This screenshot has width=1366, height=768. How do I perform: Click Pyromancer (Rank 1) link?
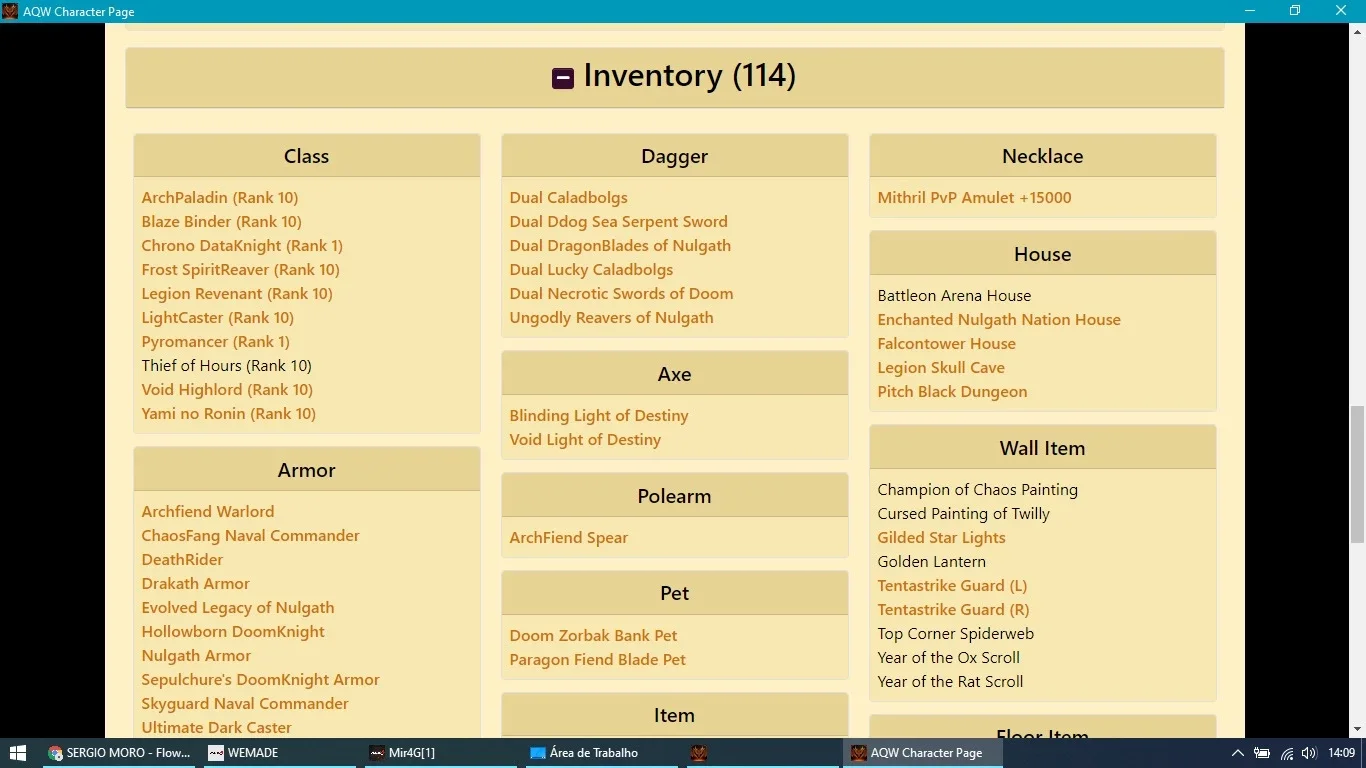(215, 342)
